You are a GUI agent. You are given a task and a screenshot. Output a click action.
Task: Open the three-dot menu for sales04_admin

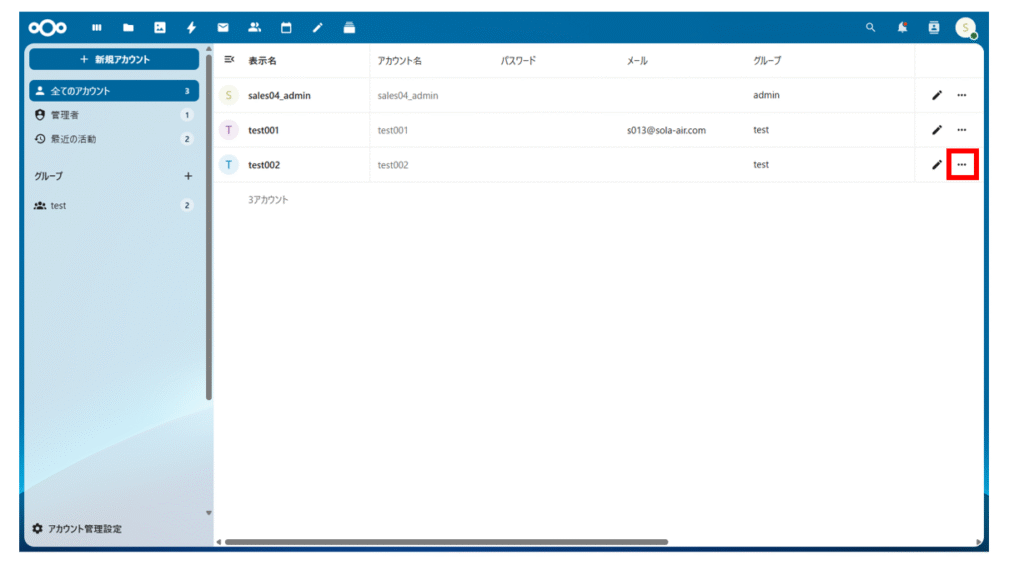pyautogui.click(x=961, y=96)
